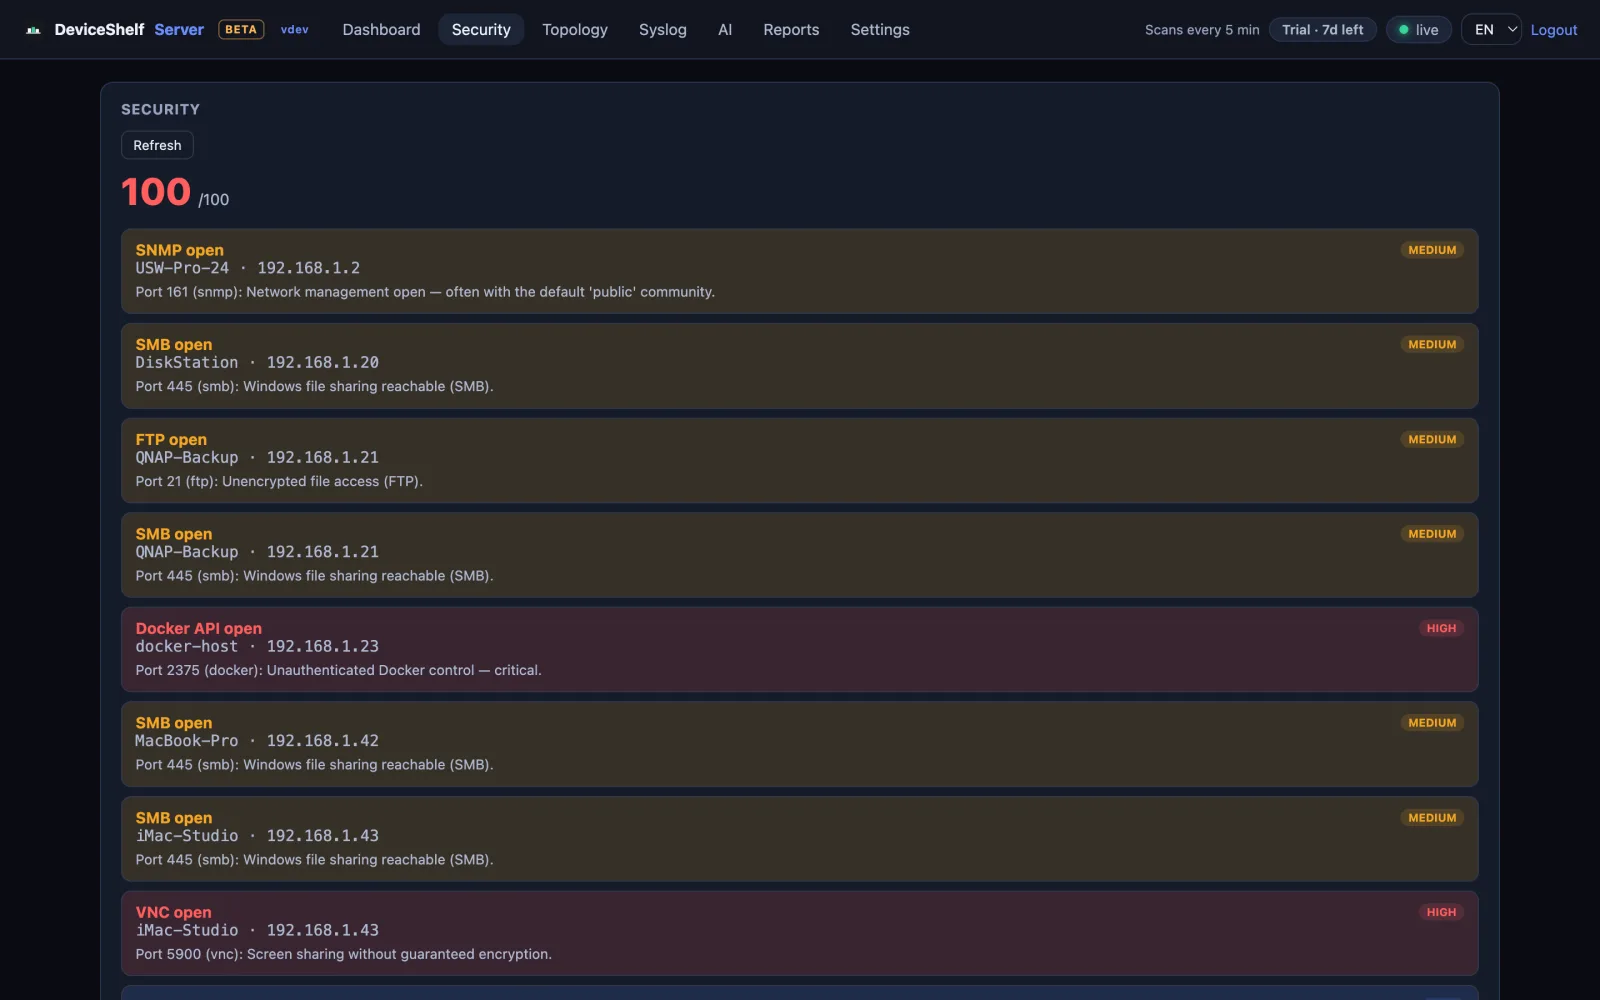Click the MEDIUM badge on DiskStation row
Viewport: 1600px width, 1000px height.
(1432, 344)
